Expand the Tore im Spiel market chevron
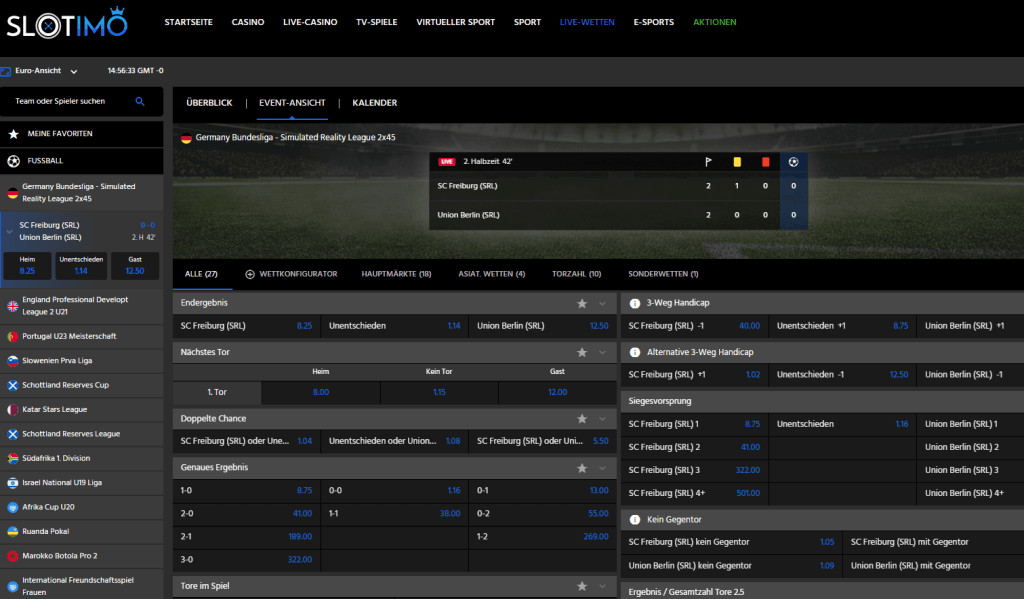The height and width of the screenshot is (599, 1024). [603, 586]
